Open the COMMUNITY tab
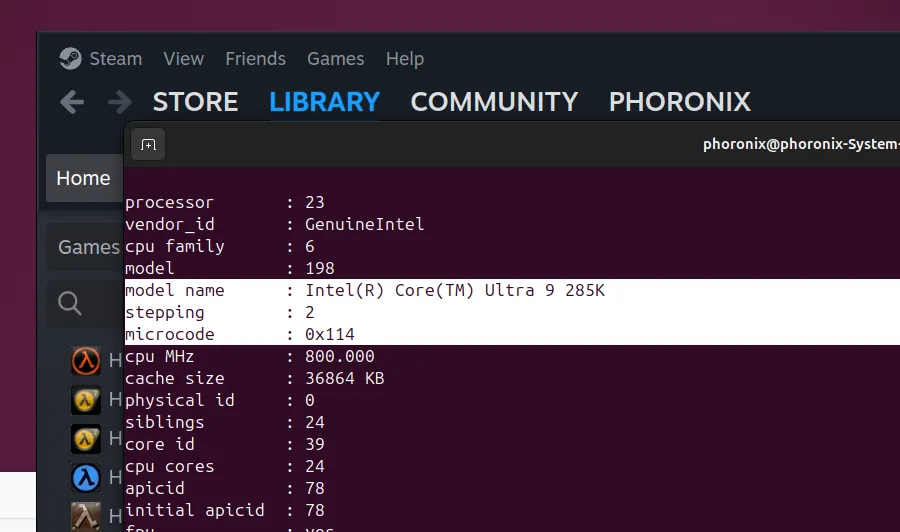 (494, 102)
